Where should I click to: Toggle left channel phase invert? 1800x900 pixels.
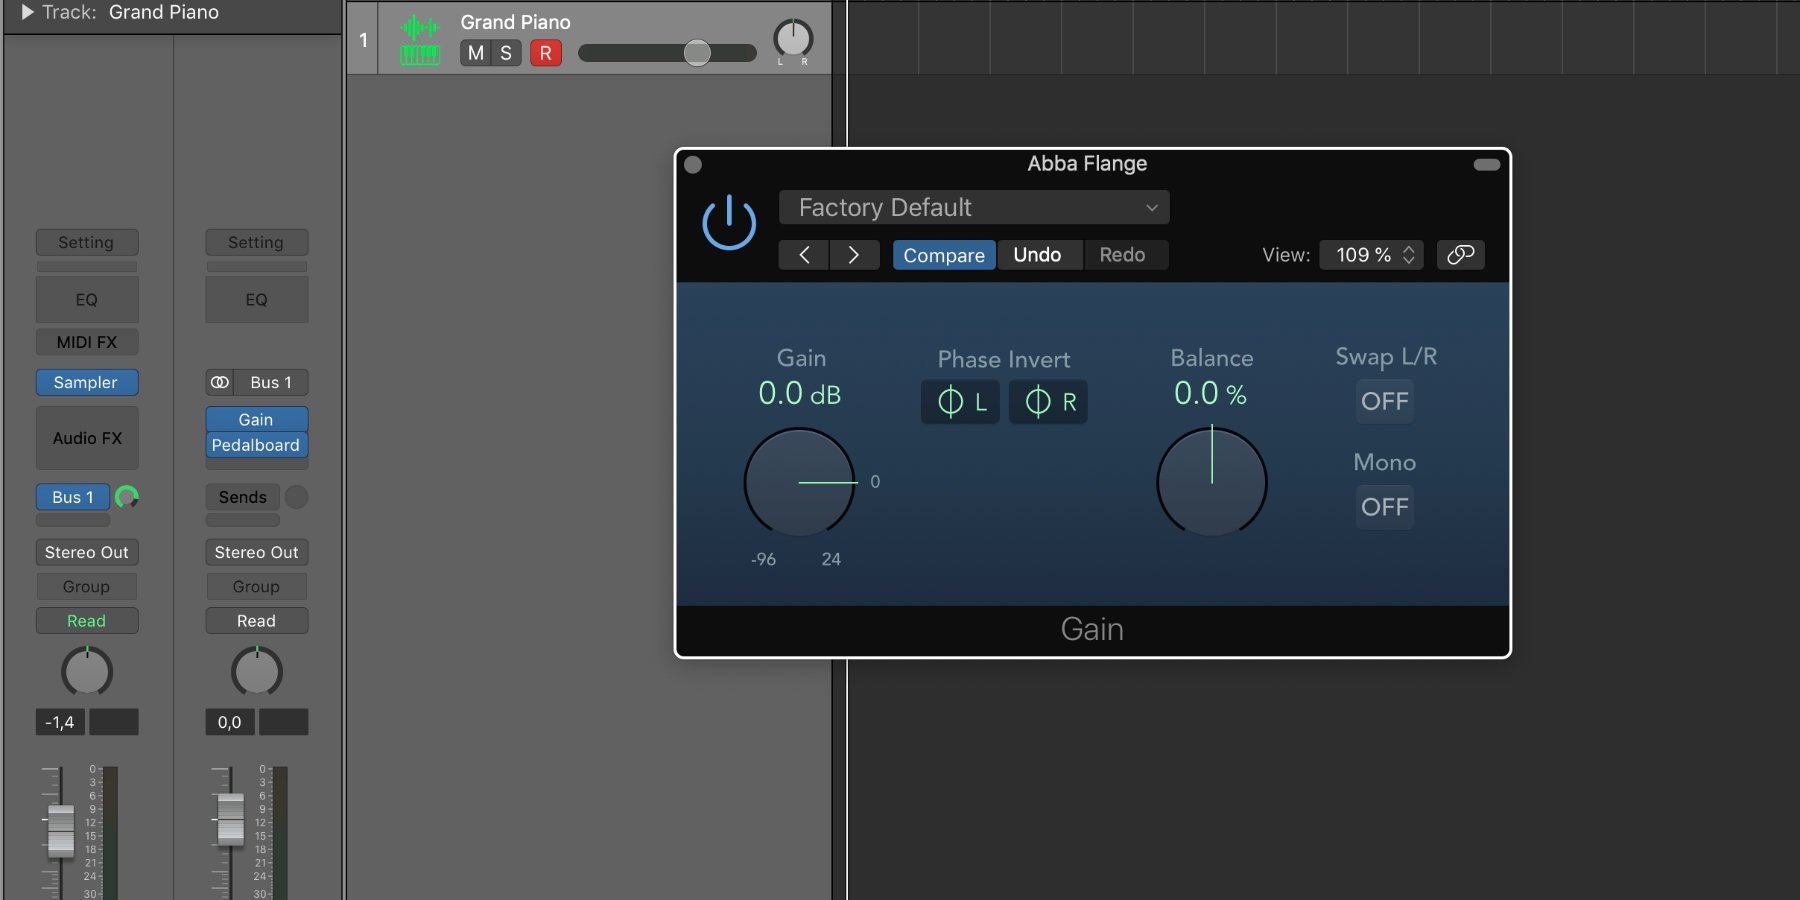[960, 402]
